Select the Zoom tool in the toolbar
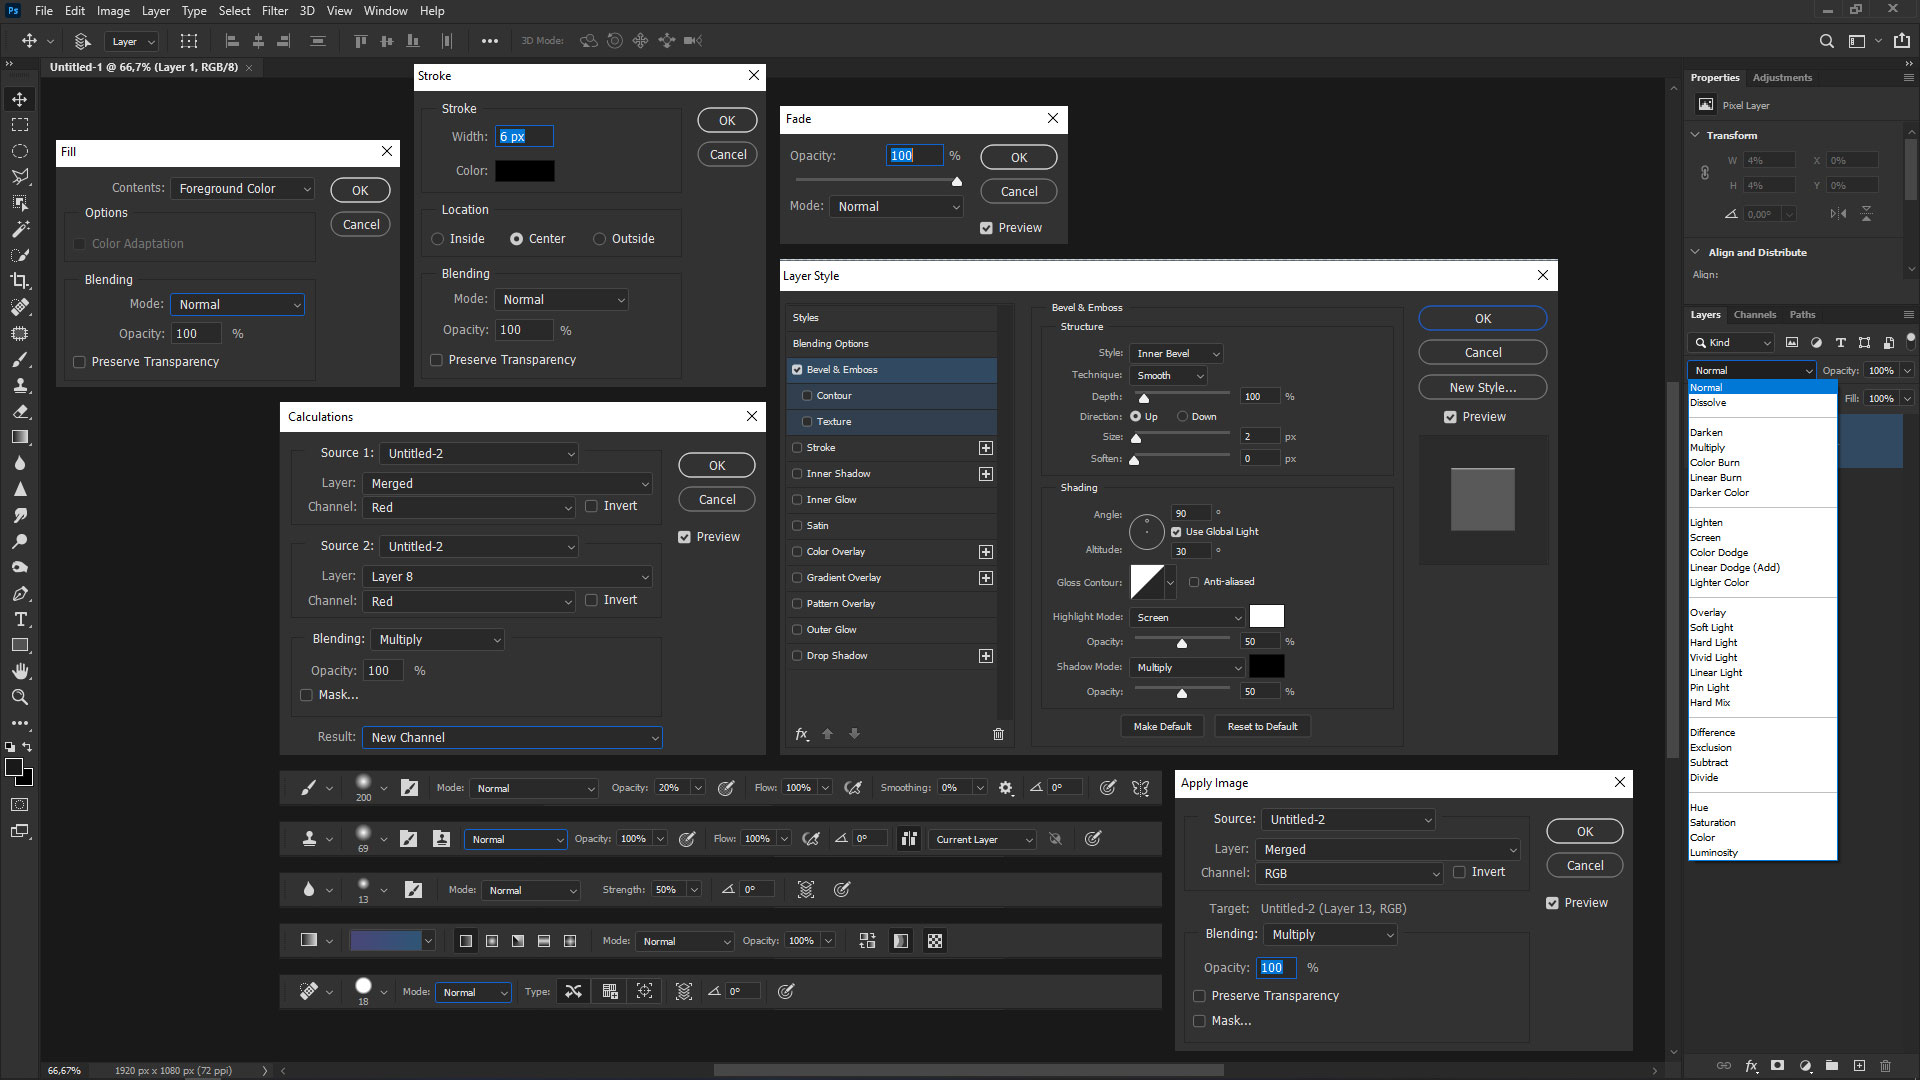 (x=20, y=697)
